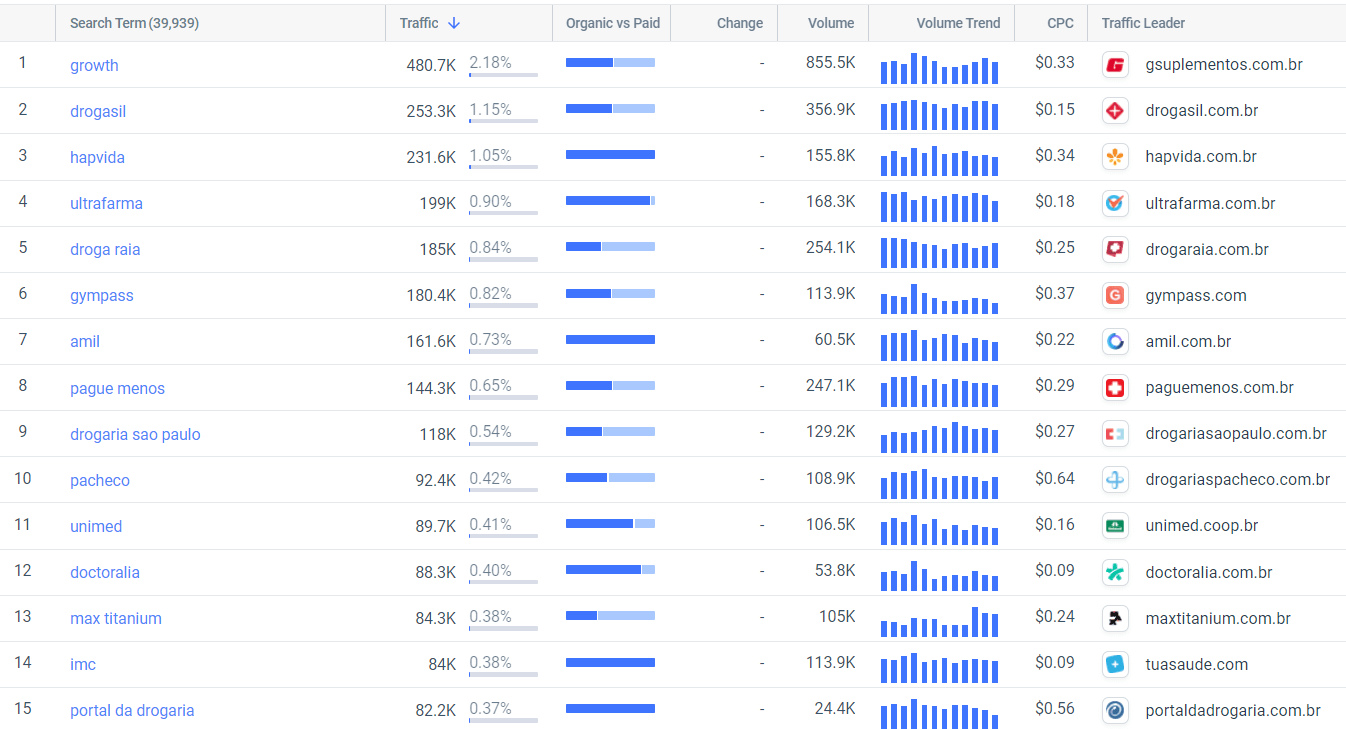Image resolution: width=1346 pixels, height=729 pixels.
Task: Click the growth volume trend chart
Action: point(939,68)
